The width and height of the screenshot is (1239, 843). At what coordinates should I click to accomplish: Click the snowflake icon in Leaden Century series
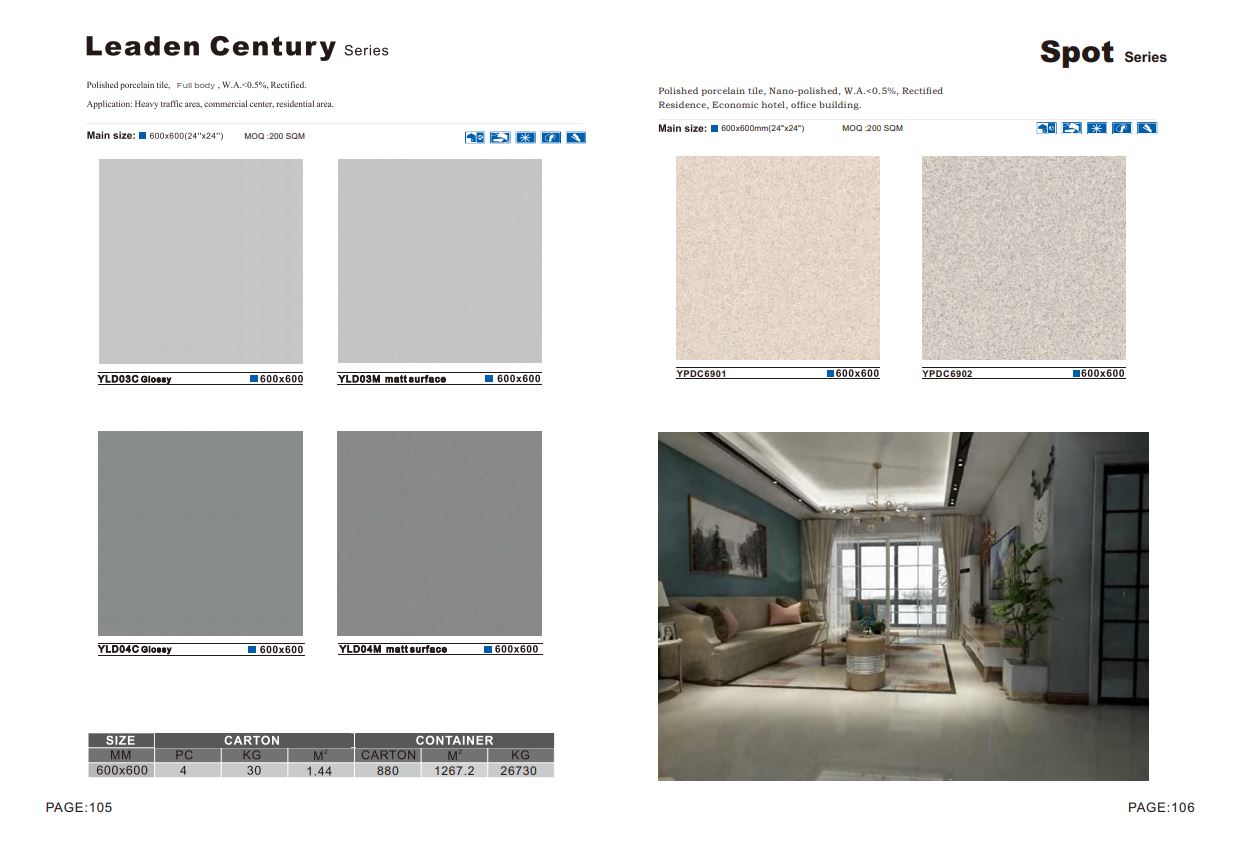[x=526, y=137]
